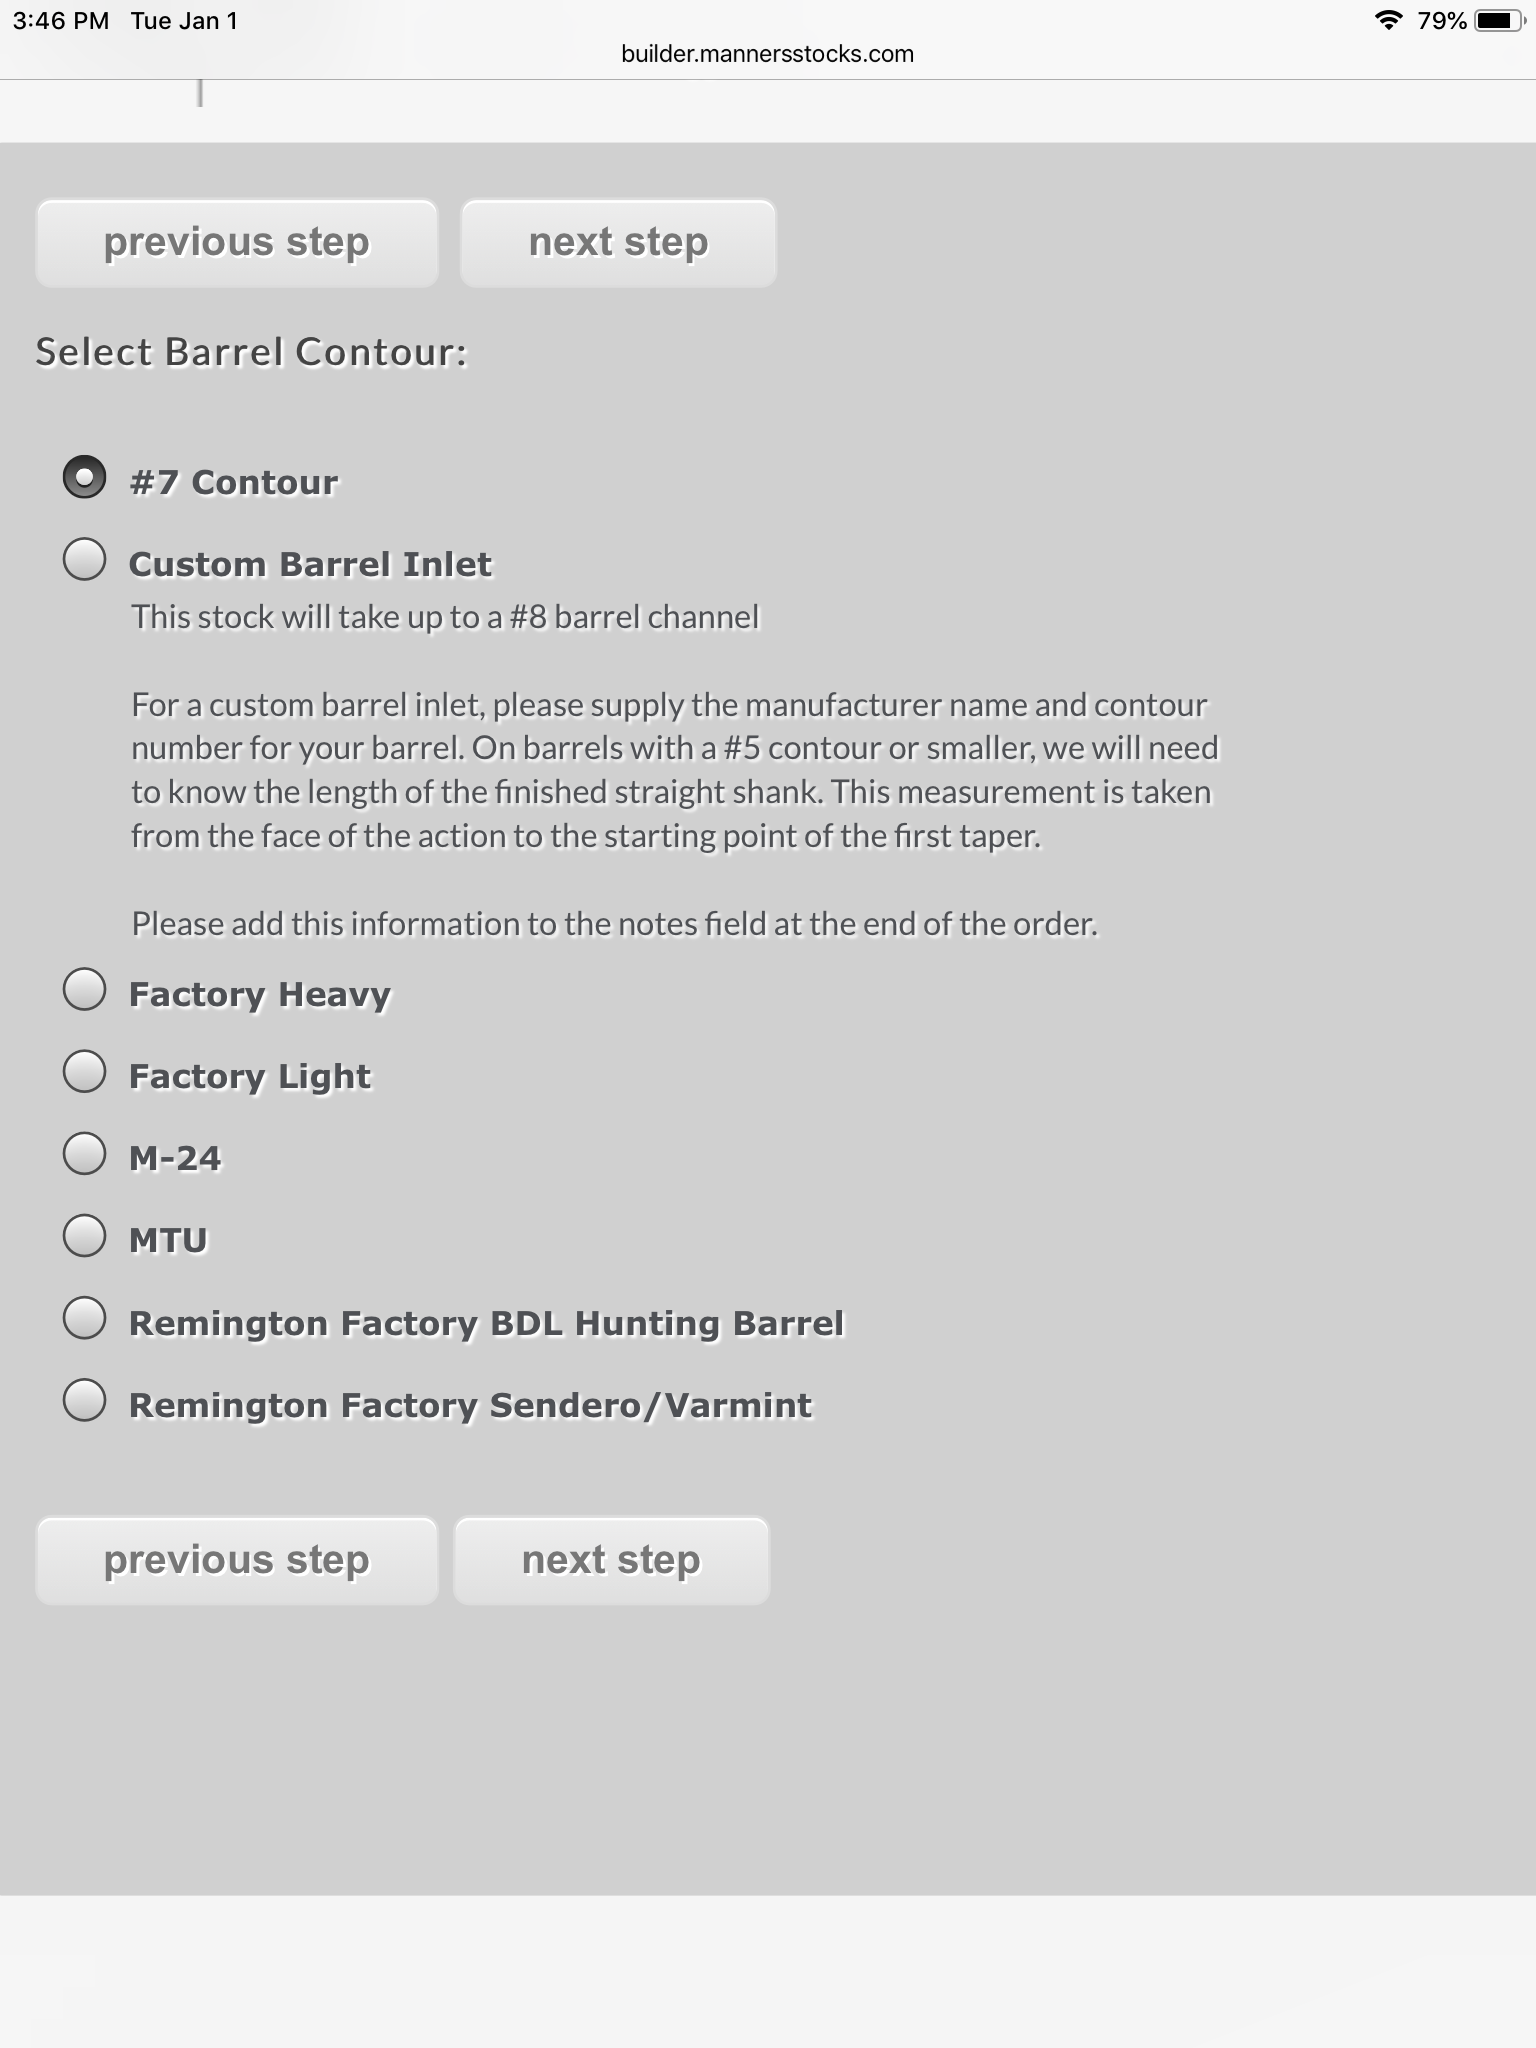Click the top previous step button
The image size is (1536, 2048).
pos(237,243)
